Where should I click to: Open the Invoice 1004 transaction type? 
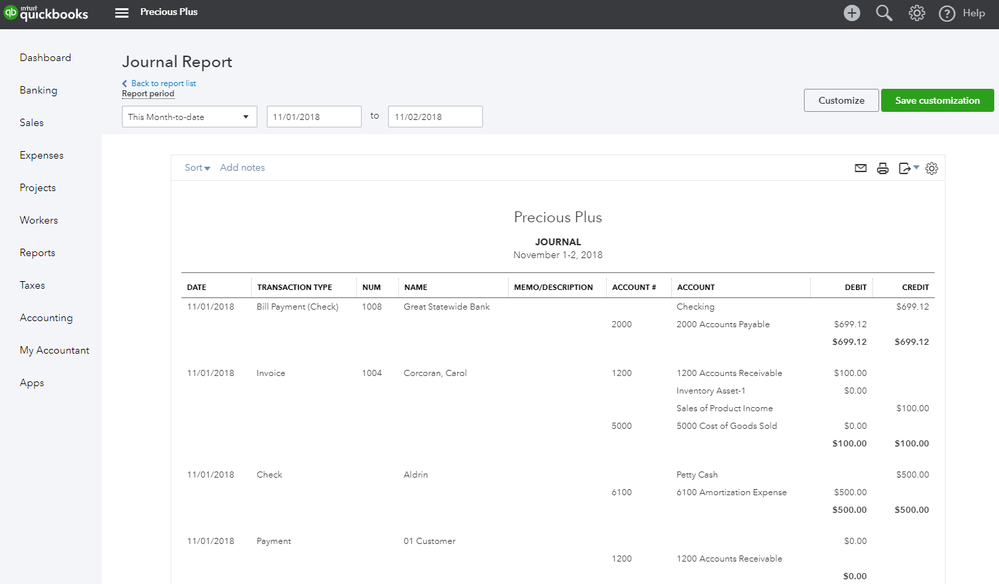coord(271,373)
